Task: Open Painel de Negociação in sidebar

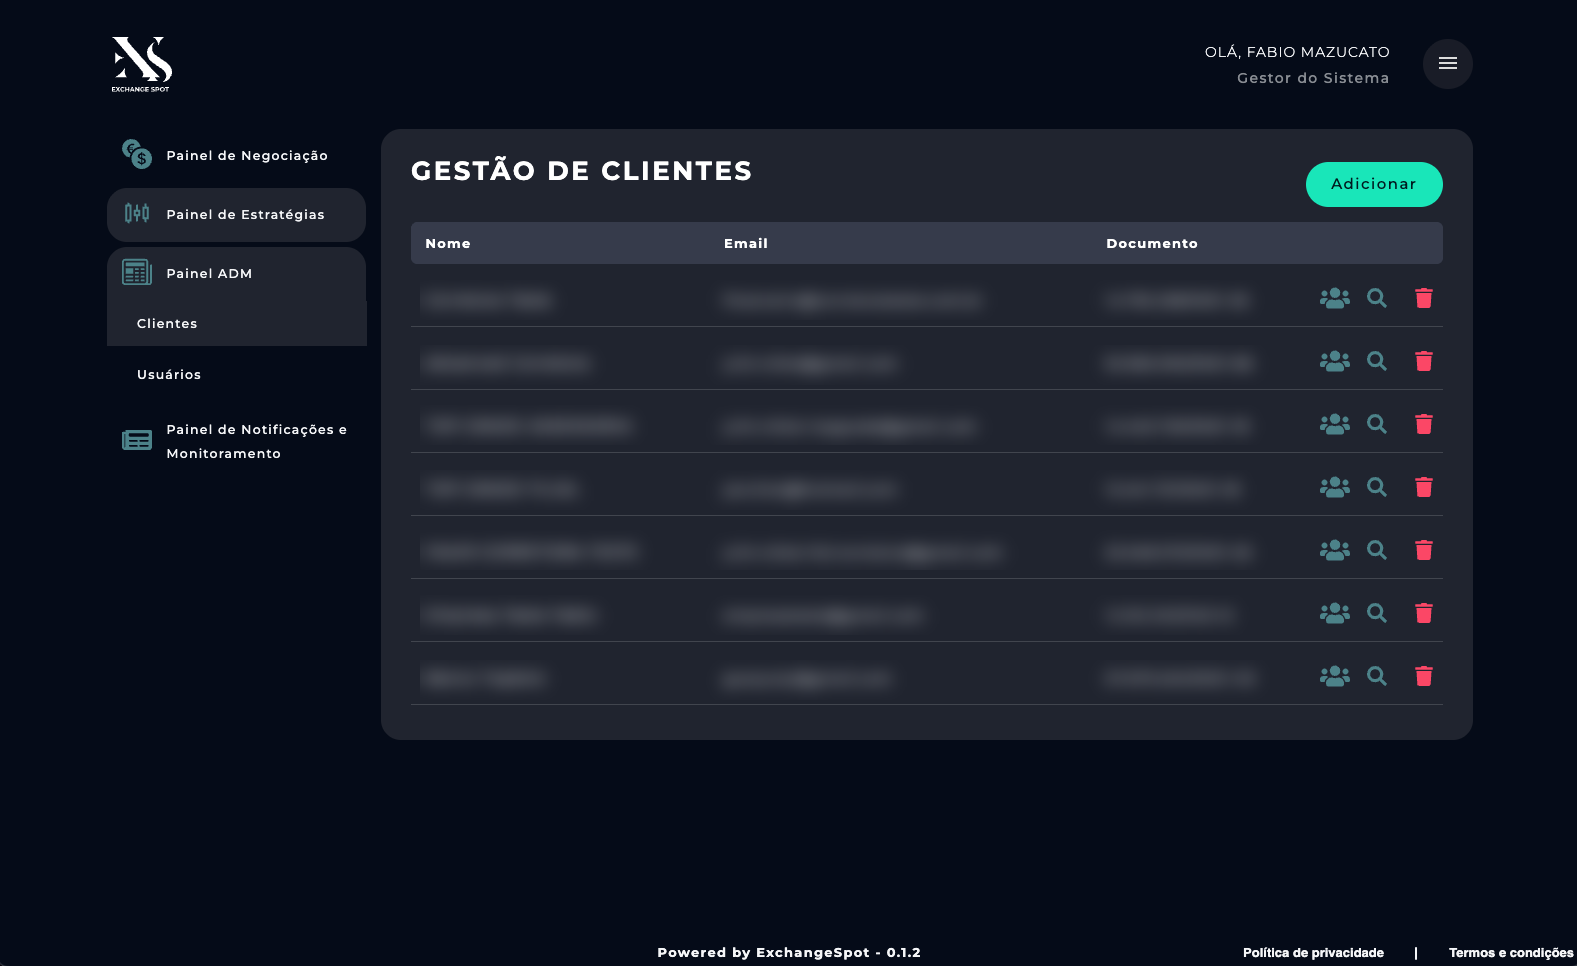Action: point(236,155)
